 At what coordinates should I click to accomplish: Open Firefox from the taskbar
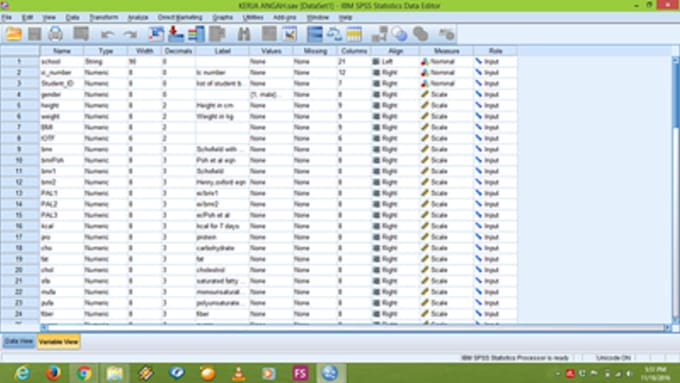click(x=53, y=373)
